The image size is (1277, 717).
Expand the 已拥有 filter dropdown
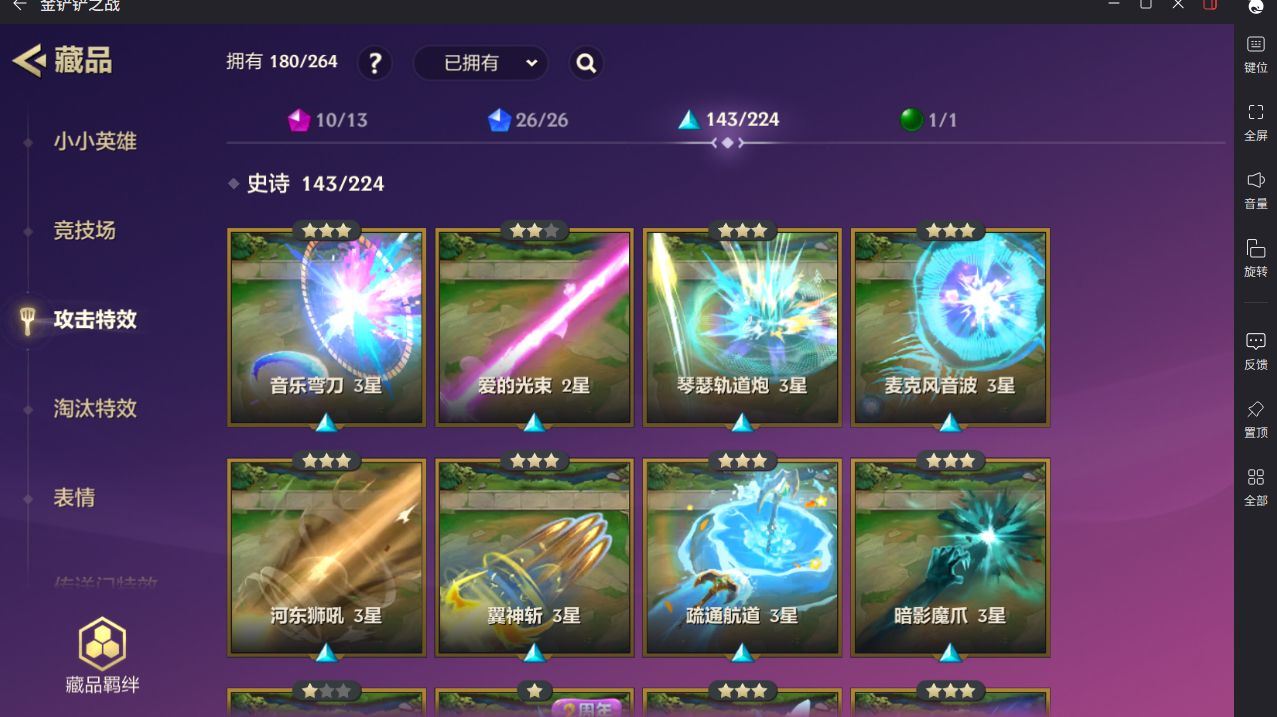point(480,63)
